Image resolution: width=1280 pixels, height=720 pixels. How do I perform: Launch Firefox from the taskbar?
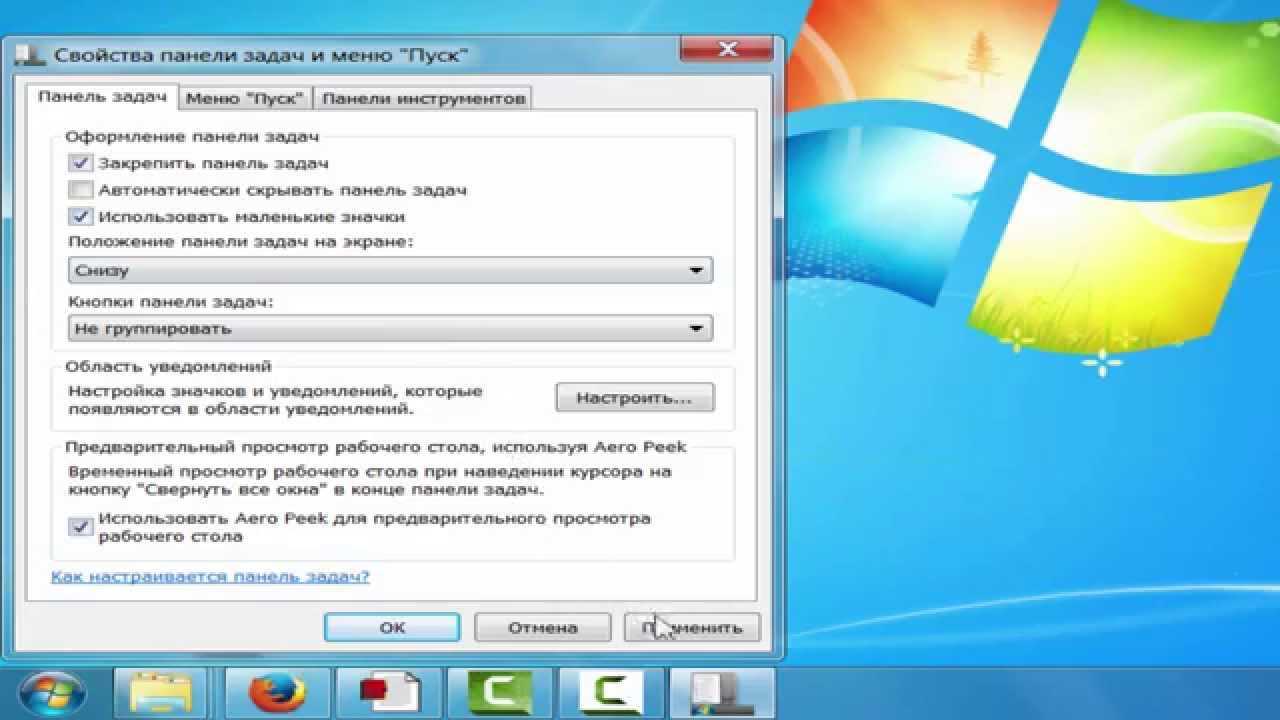pos(277,694)
